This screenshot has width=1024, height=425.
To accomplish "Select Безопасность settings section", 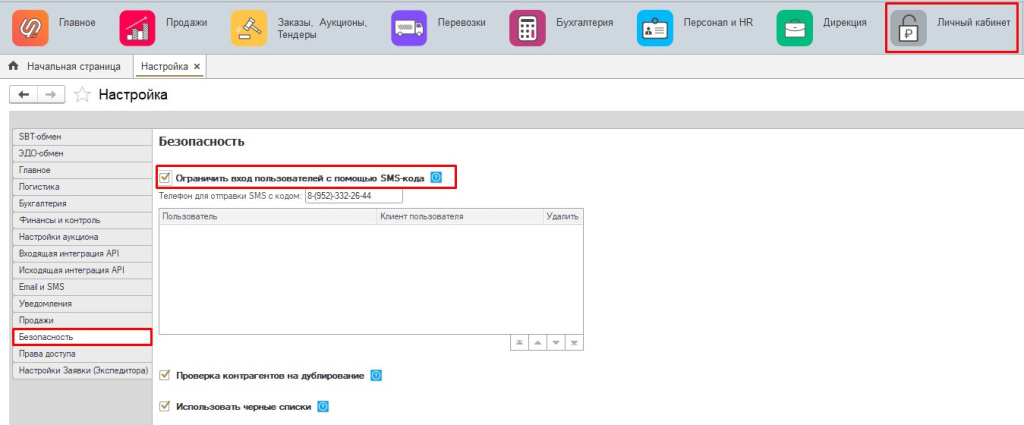I will pos(82,337).
